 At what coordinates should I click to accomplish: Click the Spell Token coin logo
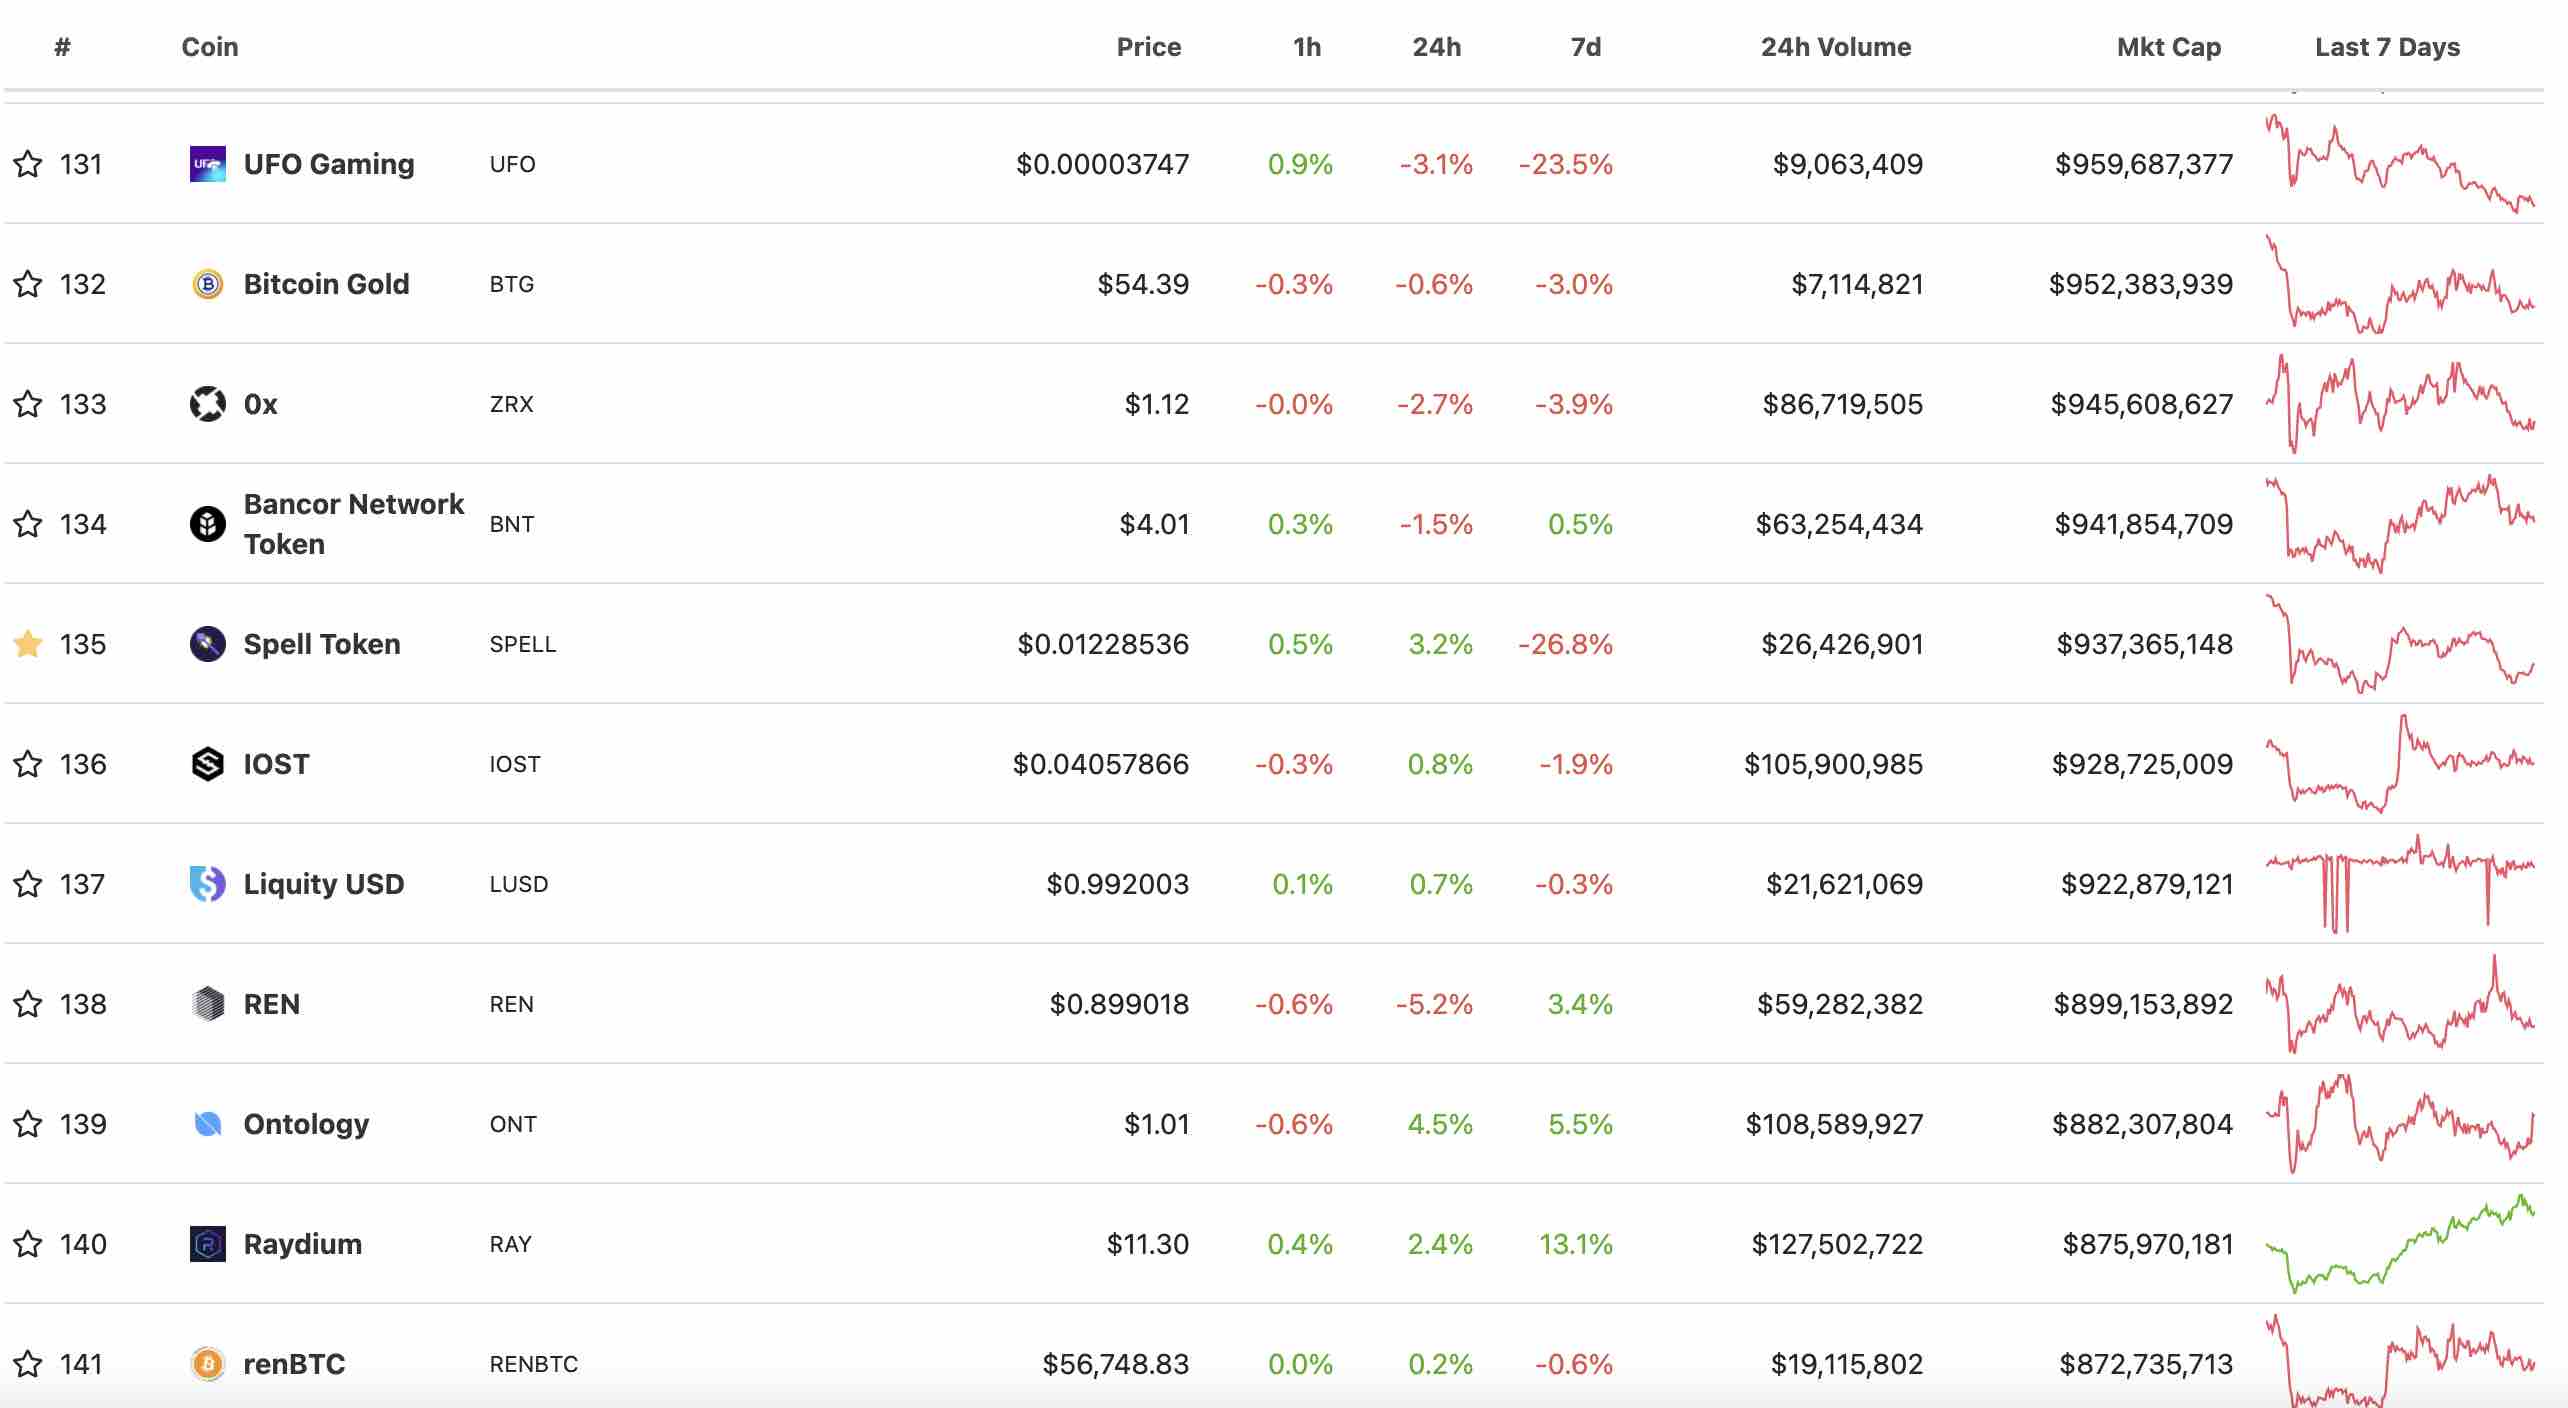[207, 644]
